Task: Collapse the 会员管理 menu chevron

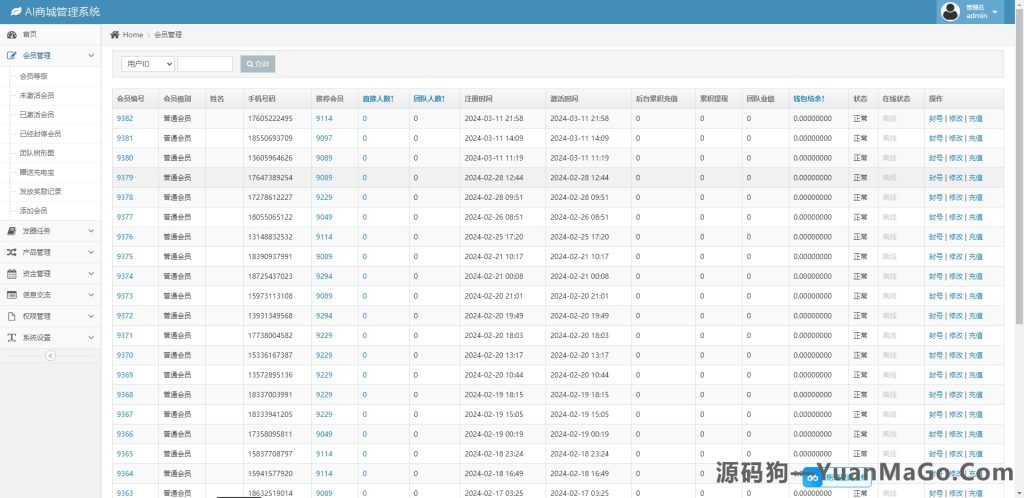Action: 91,56
